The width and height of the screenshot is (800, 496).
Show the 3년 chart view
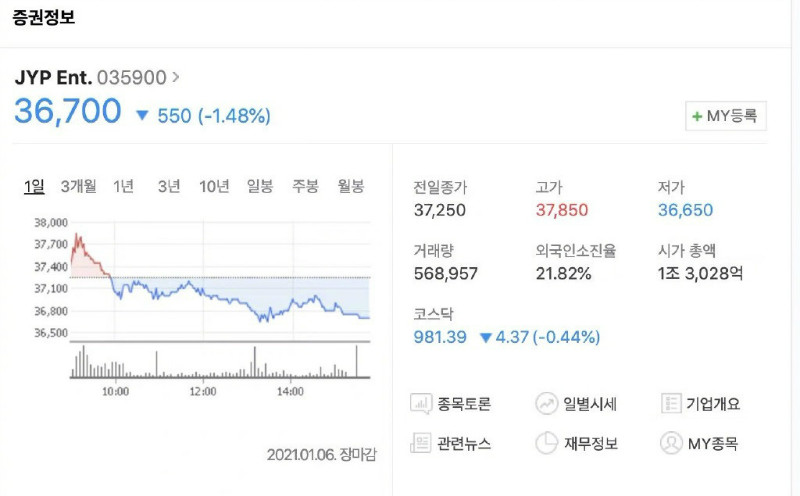pyautogui.click(x=169, y=186)
